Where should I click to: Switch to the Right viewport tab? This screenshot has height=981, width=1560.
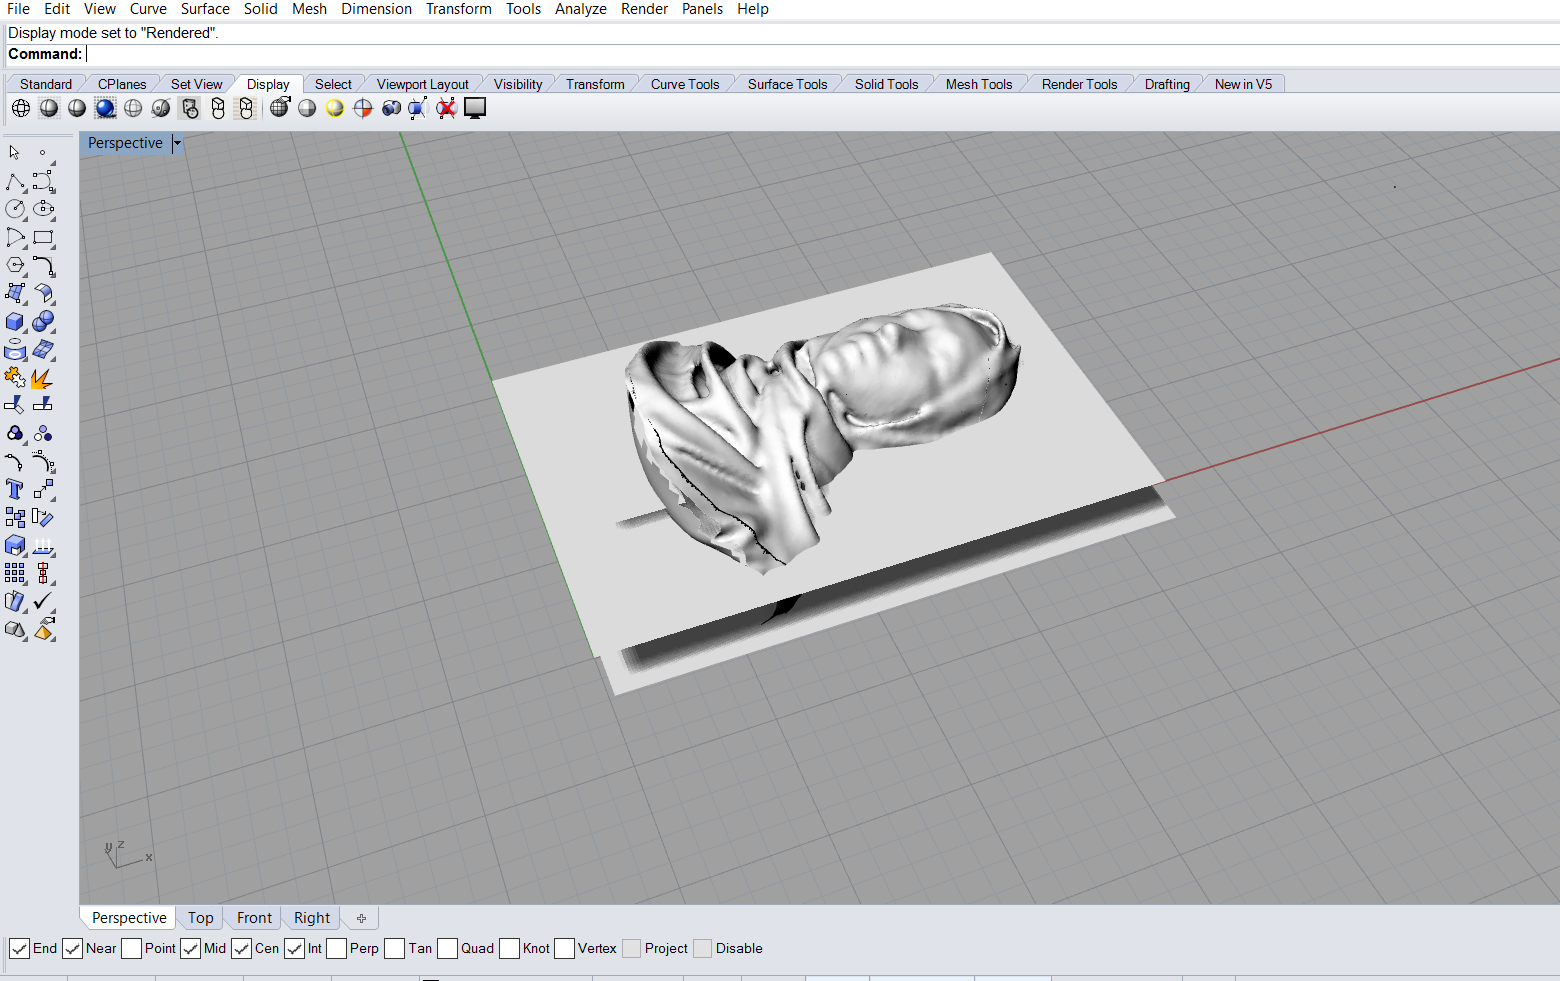[x=312, y=918]
